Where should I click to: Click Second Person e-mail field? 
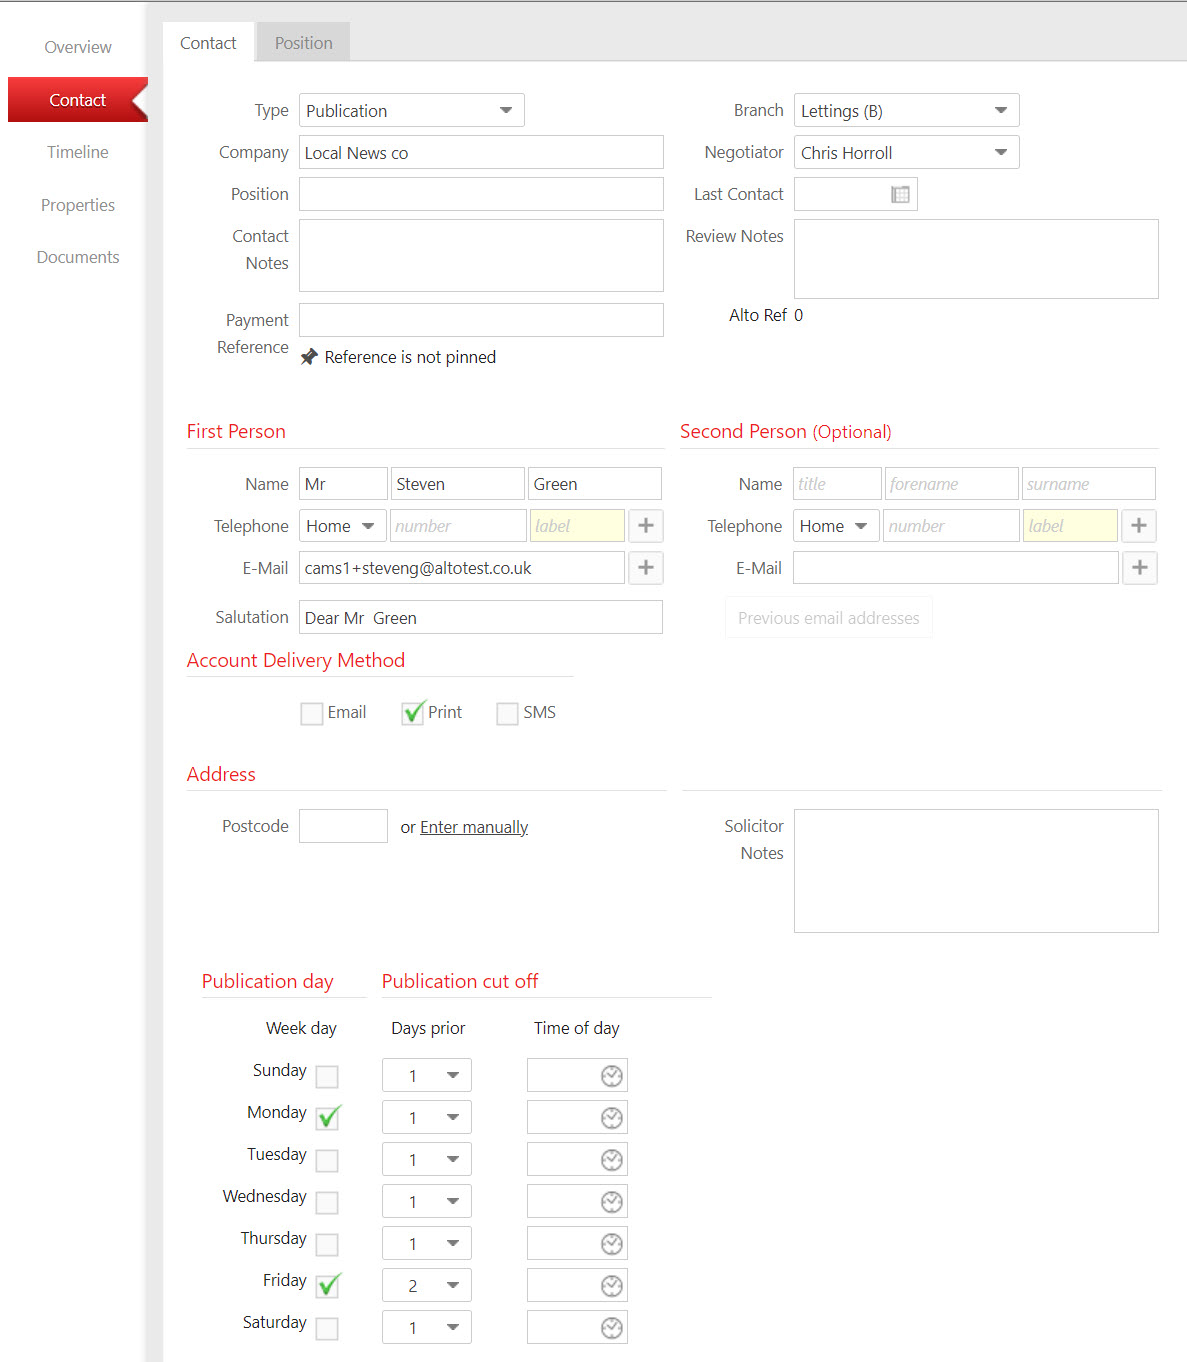point(956,568)
